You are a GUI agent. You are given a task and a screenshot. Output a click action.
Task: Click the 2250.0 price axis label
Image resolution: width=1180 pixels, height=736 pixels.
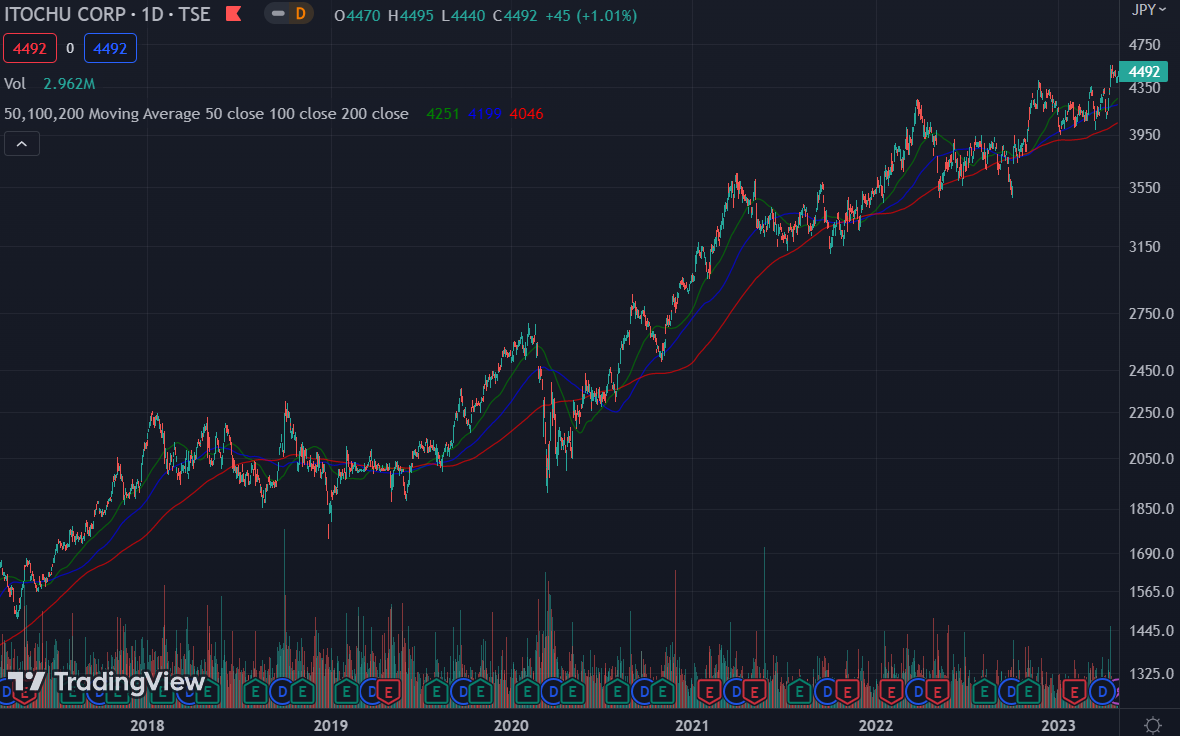(x=1151, y=412)
